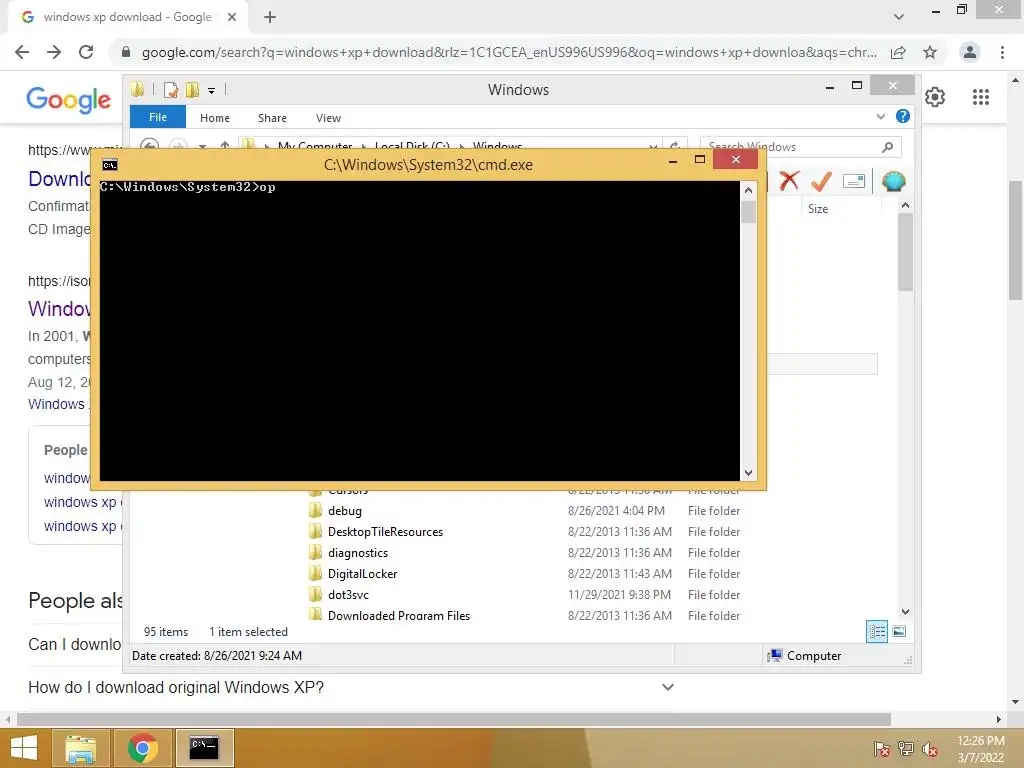
Task: Open Command Prompt taskbar button
Action: pyautogui.click(x=204, y=748)
